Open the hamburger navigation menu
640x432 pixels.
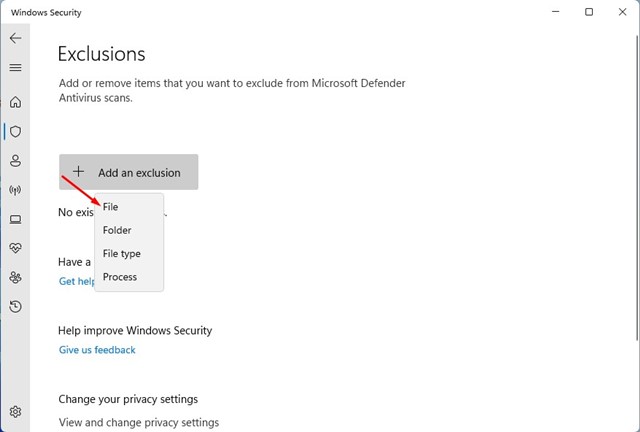pyautogui.click(x=16, y=67)
